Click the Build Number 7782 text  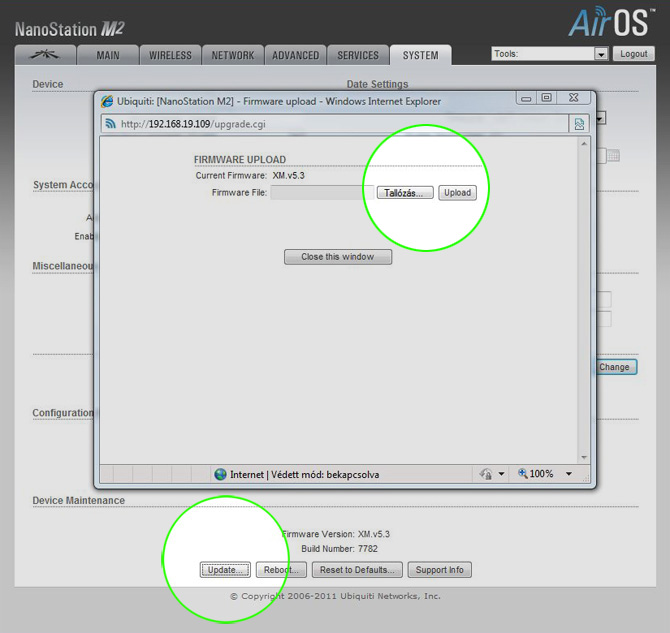click(x=339, y=549)
